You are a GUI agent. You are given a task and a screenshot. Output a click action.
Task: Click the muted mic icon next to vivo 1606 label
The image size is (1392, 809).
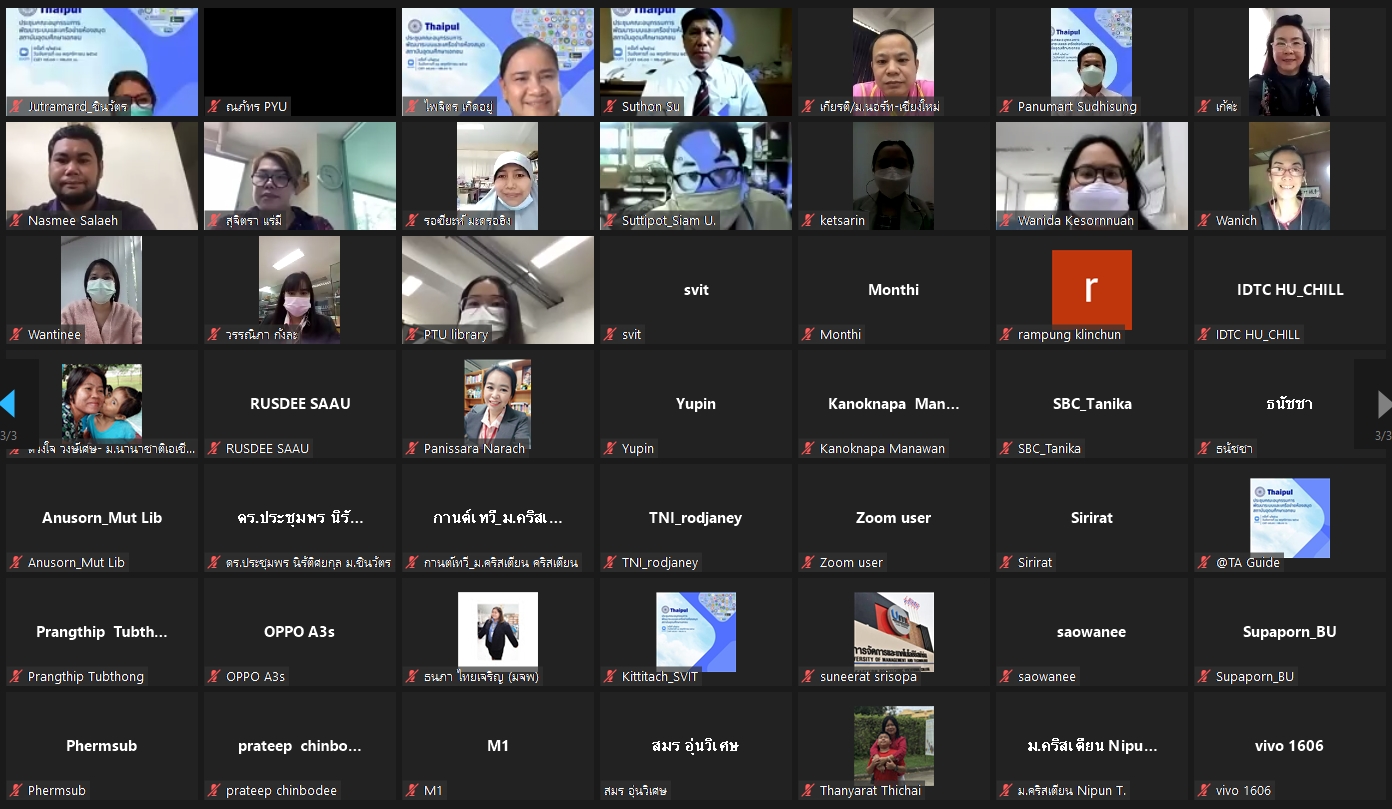tap(1204, 790)
